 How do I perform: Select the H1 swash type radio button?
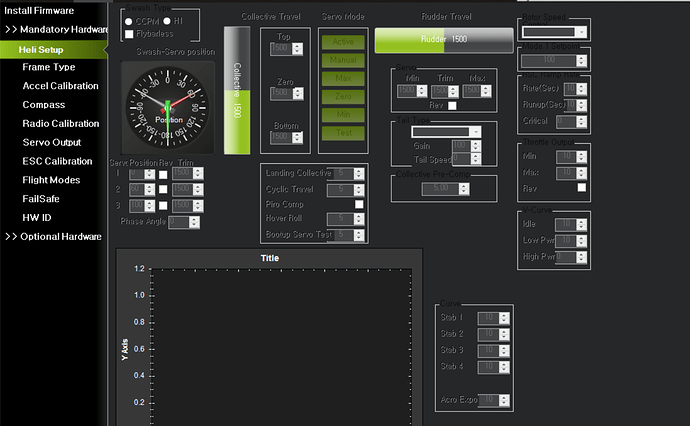point(167,21)
